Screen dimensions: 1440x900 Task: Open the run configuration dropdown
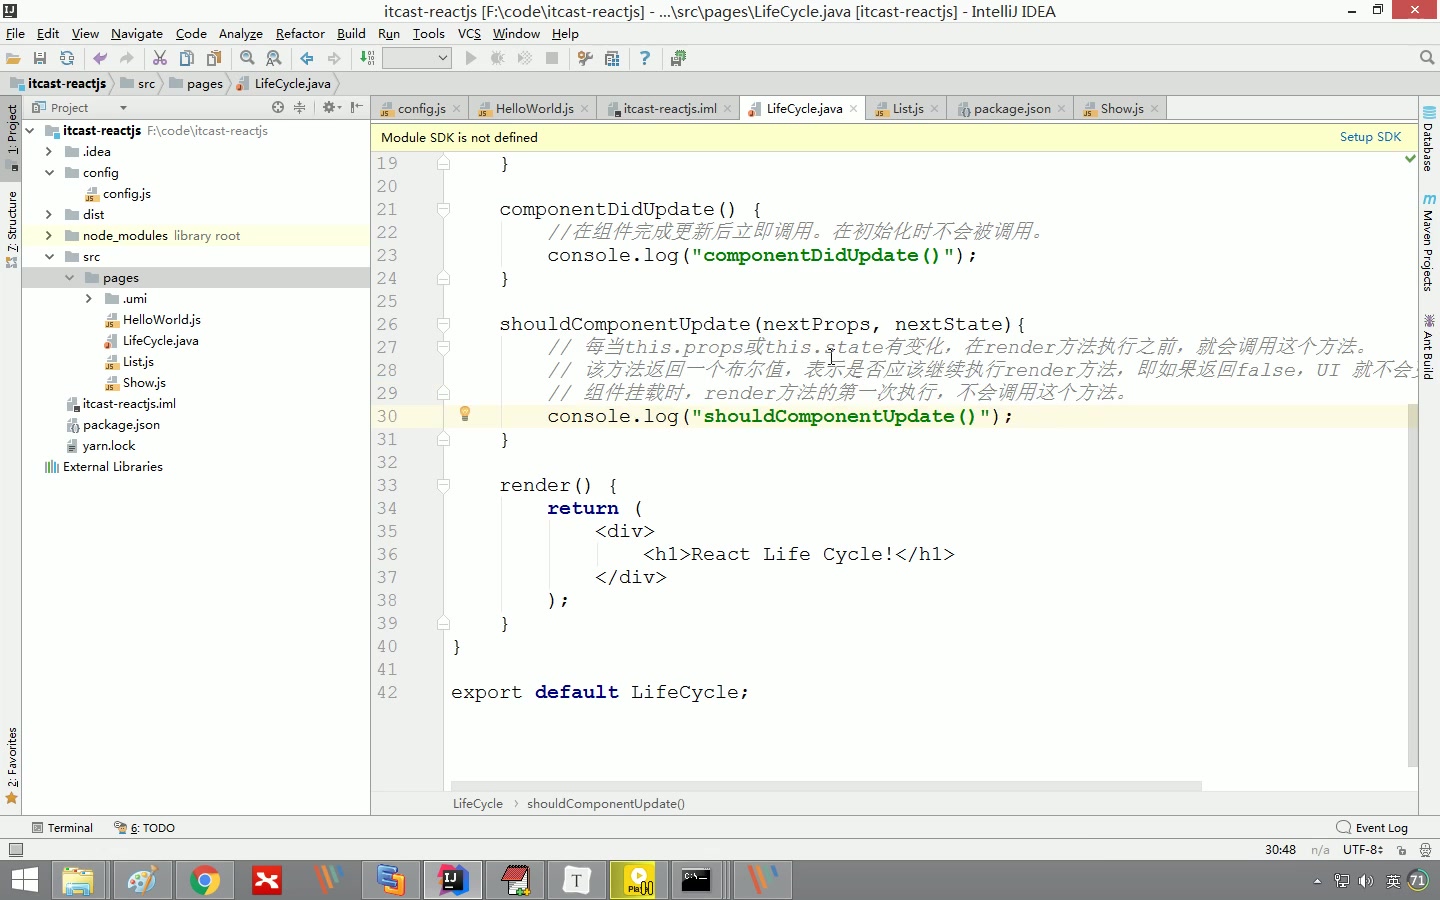click(x=417, y=59)
